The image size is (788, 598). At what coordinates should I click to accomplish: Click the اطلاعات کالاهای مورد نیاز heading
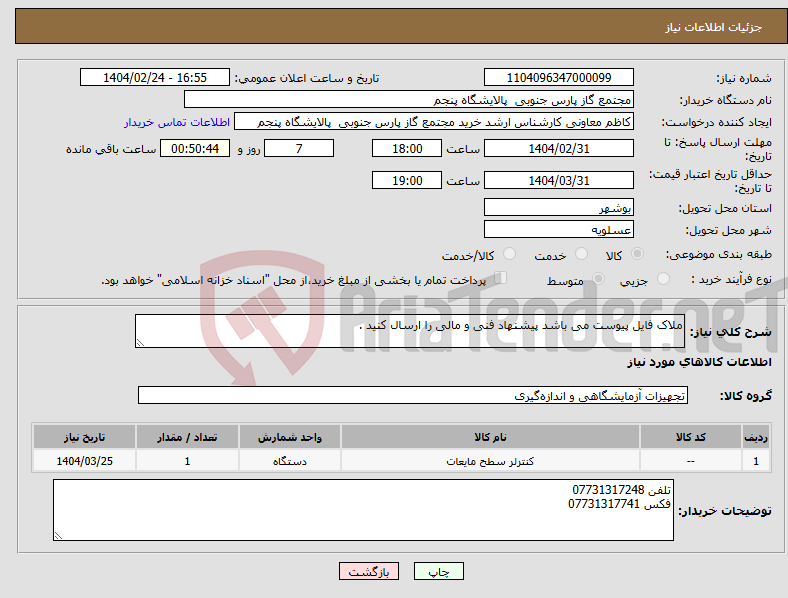pos(699,362)
